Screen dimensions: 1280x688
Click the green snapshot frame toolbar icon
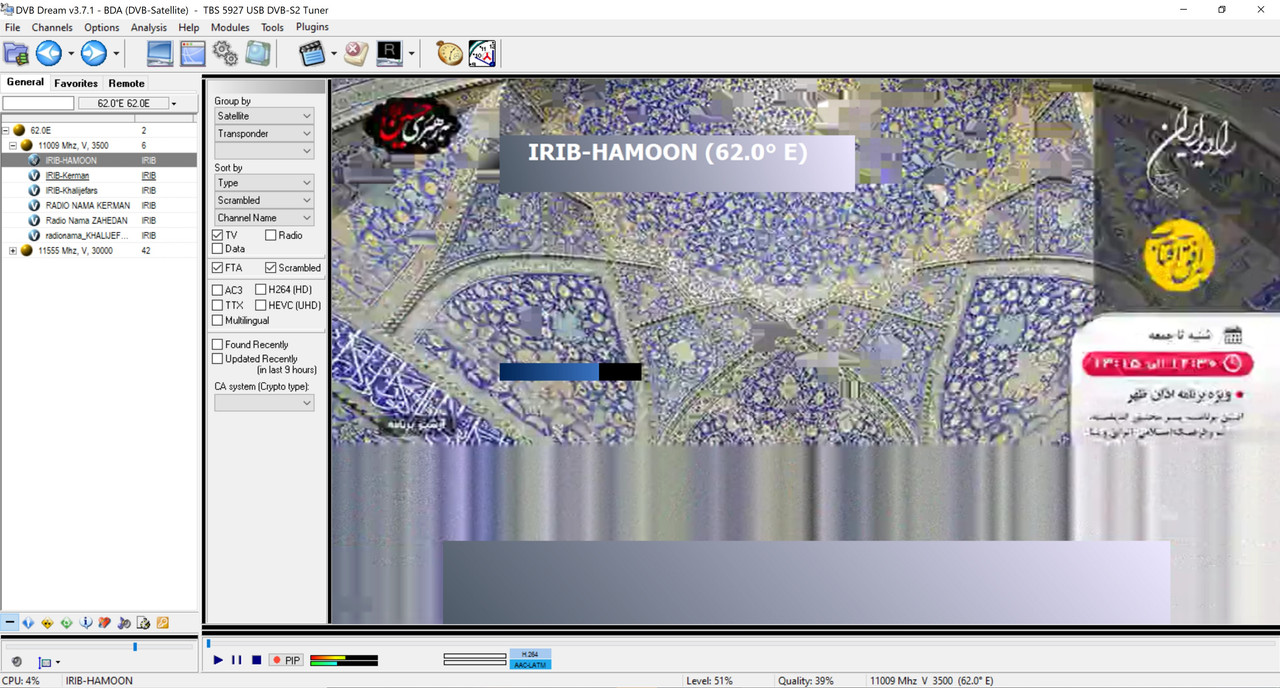coord(258,53)
